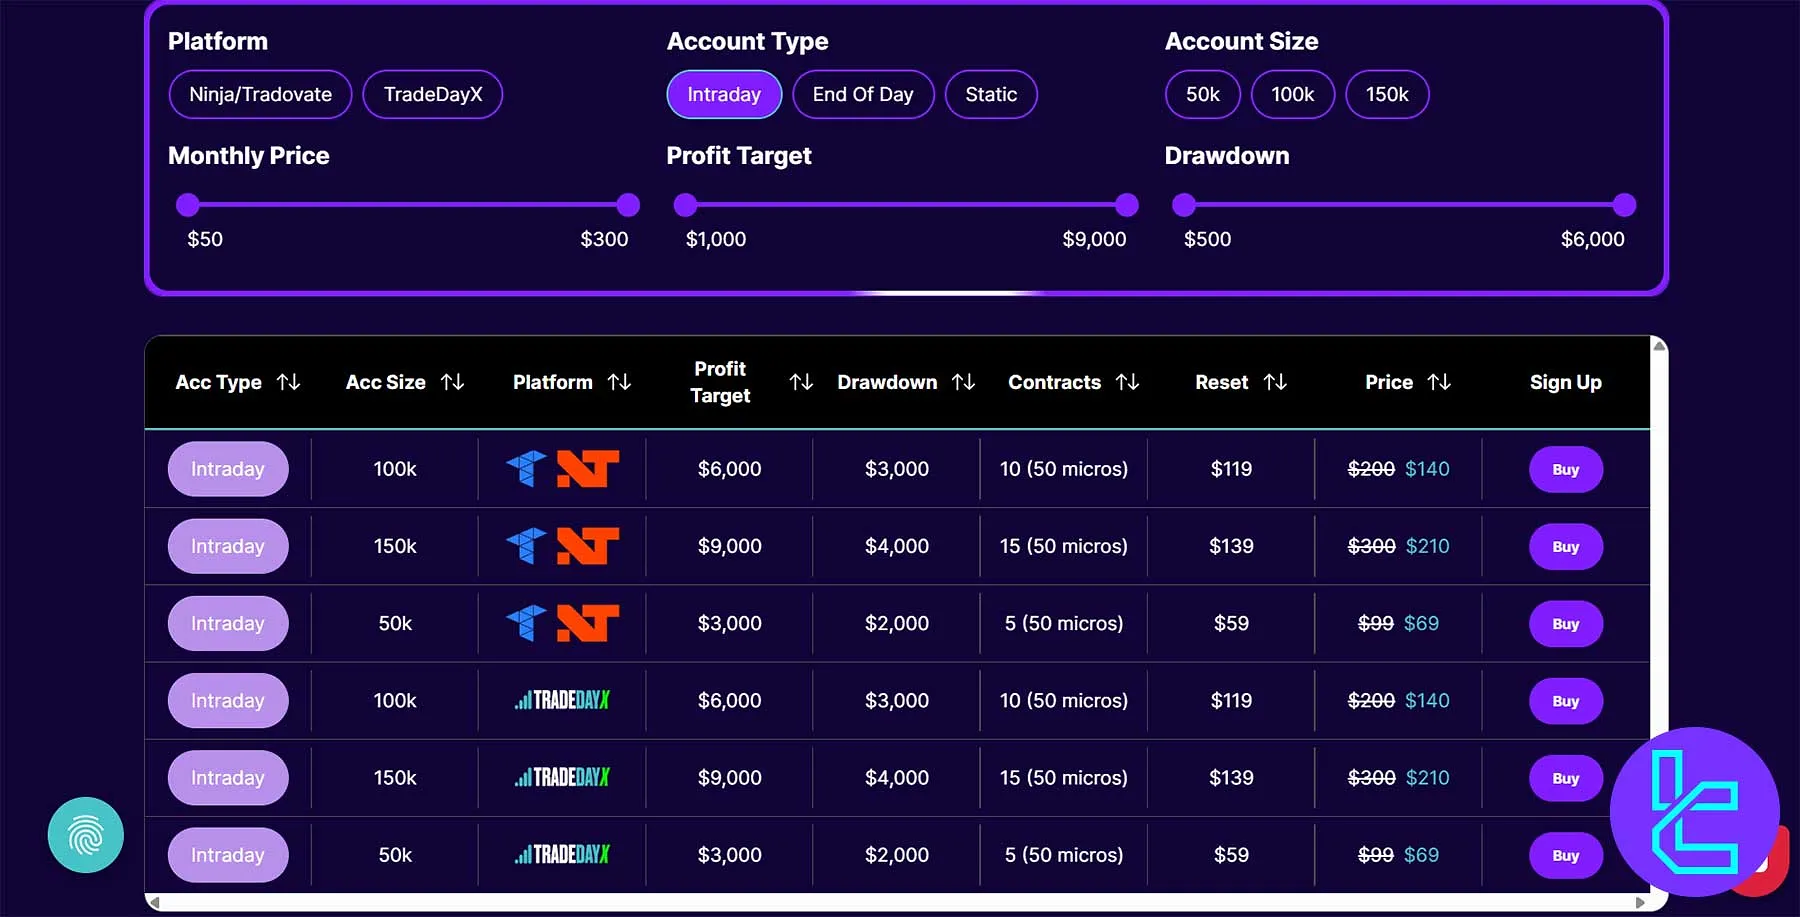
Task: Click the fingerprint icon button
Action: click(86, 835)
